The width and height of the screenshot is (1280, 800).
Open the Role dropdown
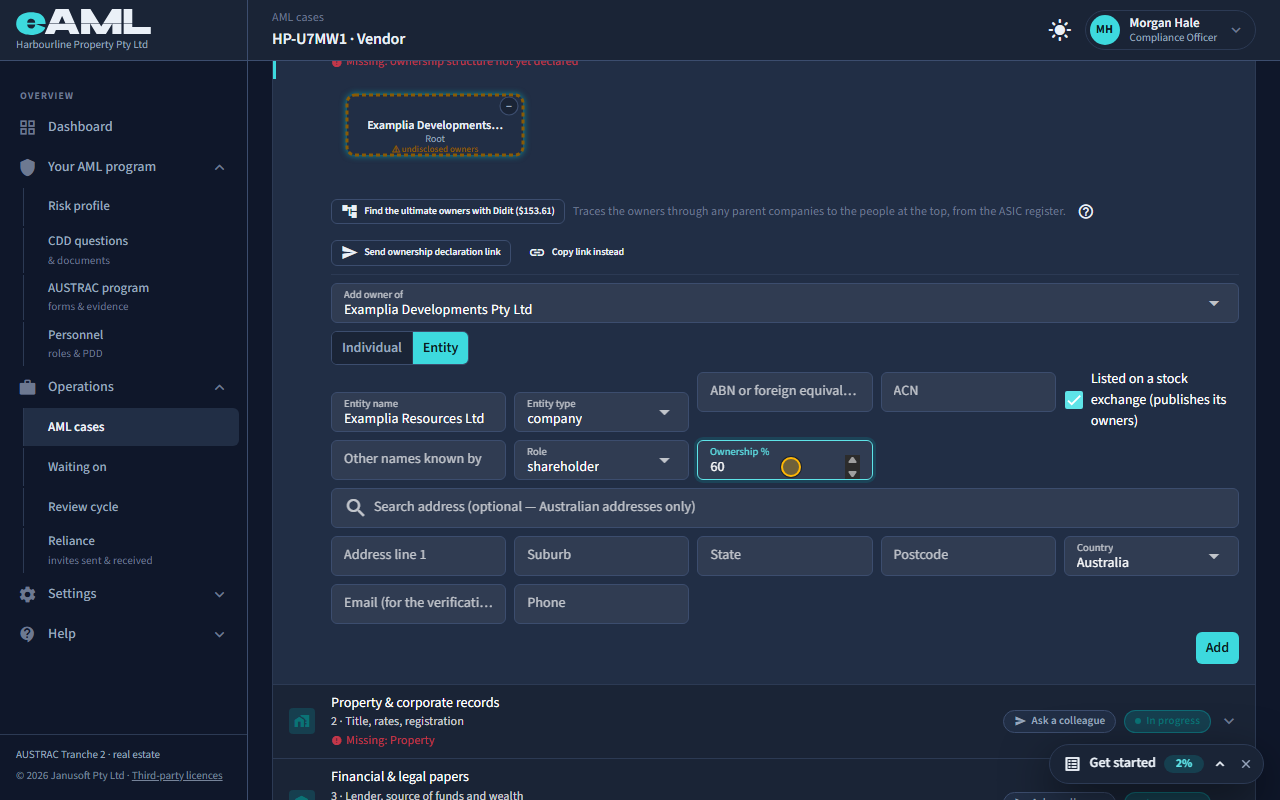(x=602, y=460)
